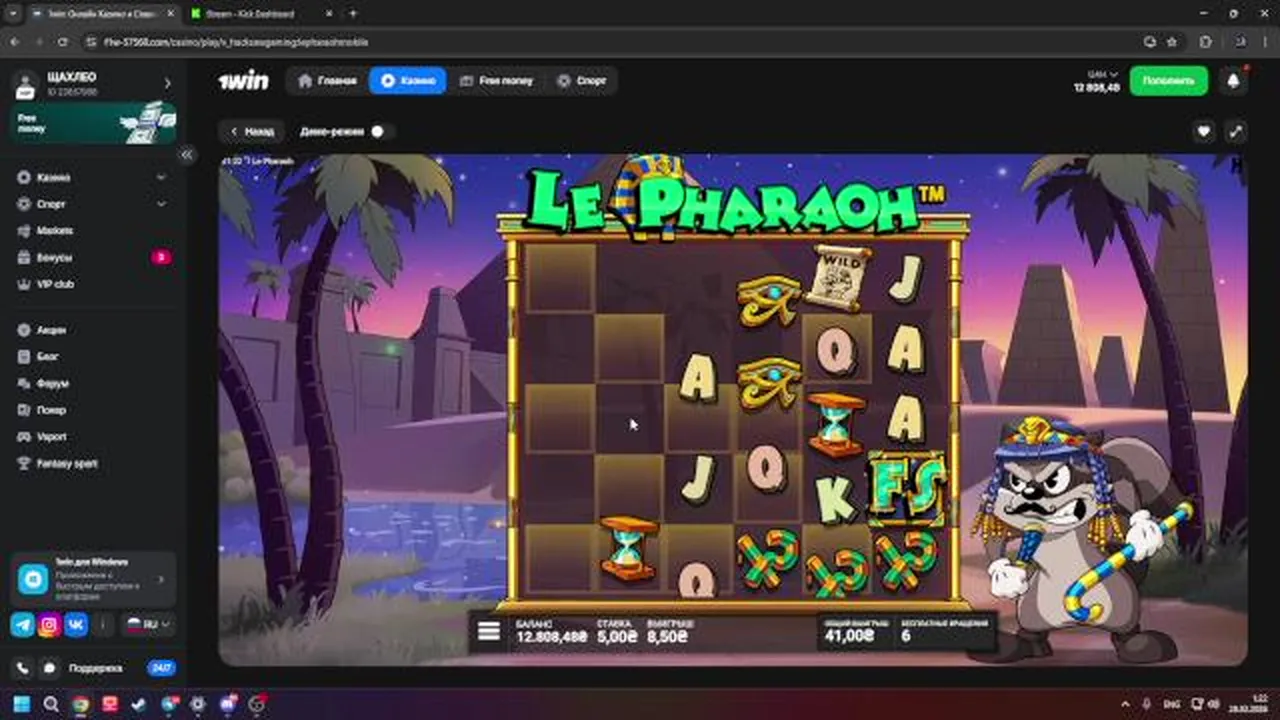Open the Free money sidebar banner
The image size is (1280, 720).
93,123
